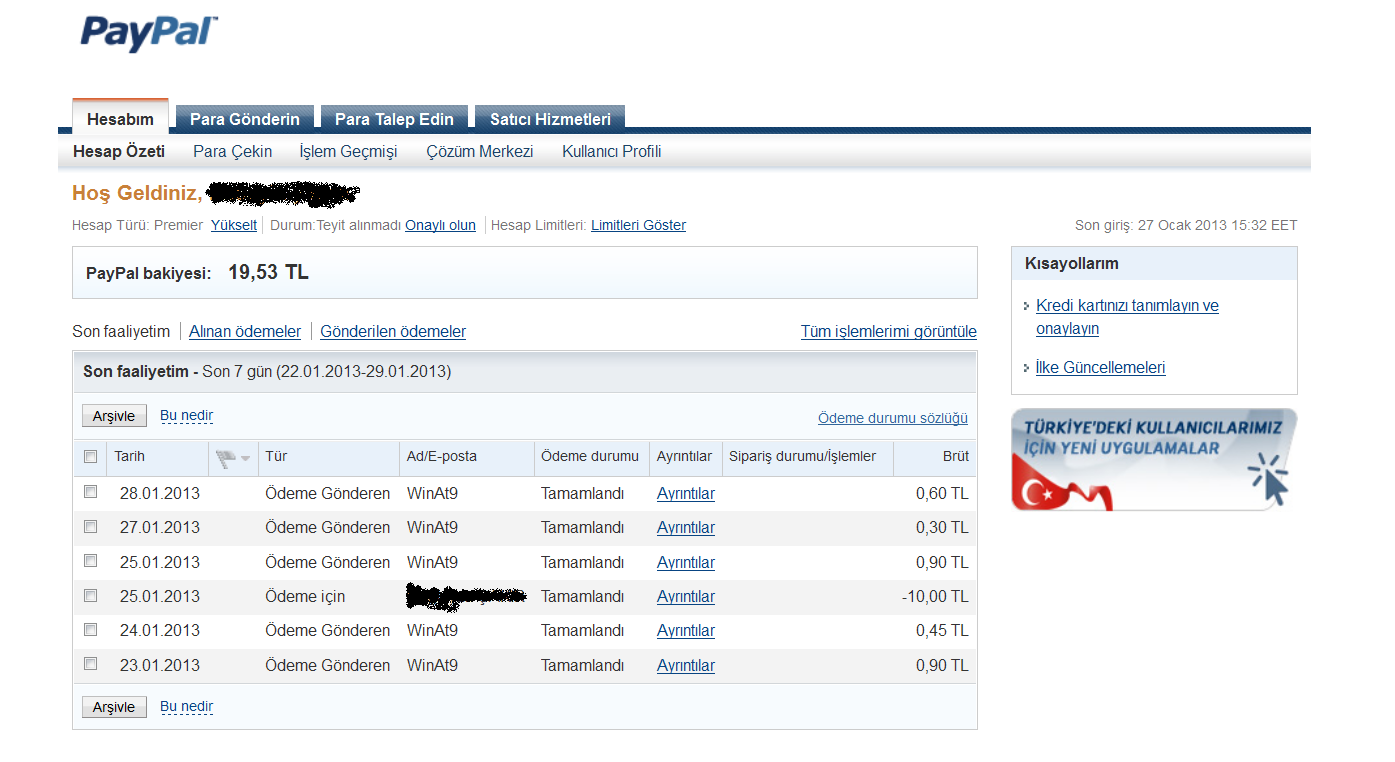
Task: Show Alınan ödemeler
Action: [245, 331]
